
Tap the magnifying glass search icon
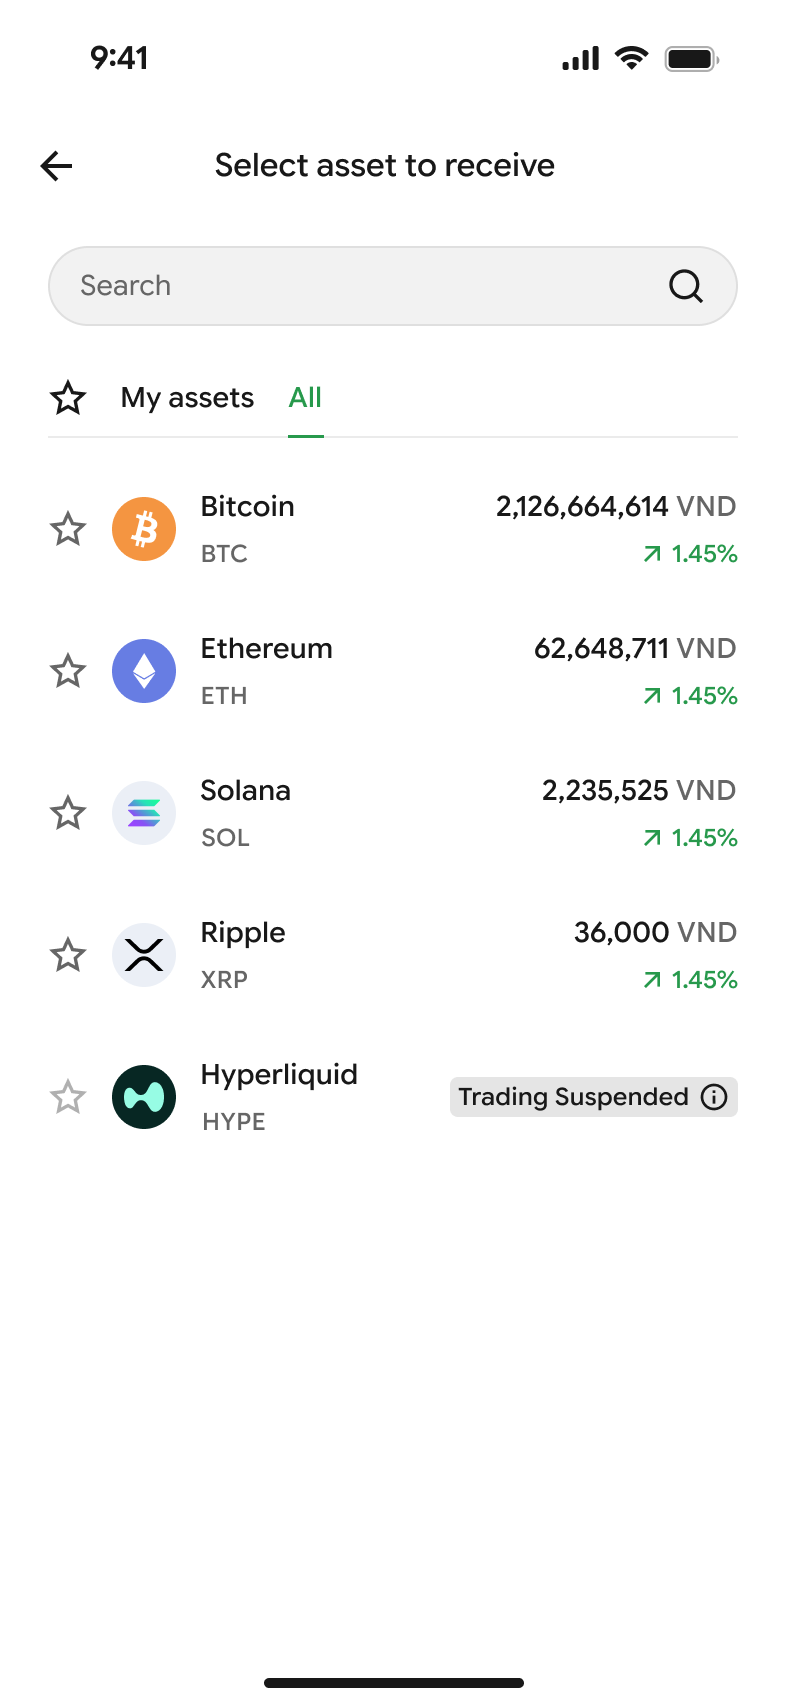pyautogui.click(x=686, y=286)
